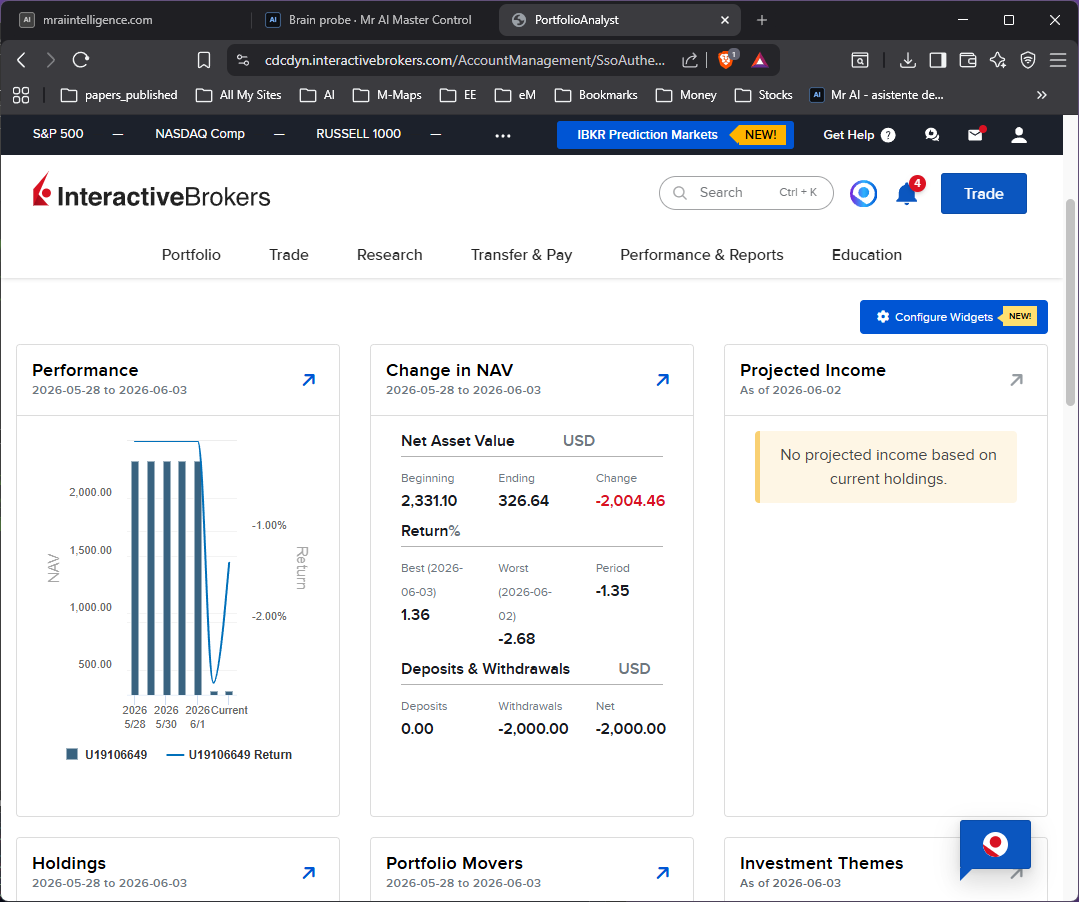Click the S&P 500 ticker
Screen dimensions: 1079x902
(x=58, y=134)
